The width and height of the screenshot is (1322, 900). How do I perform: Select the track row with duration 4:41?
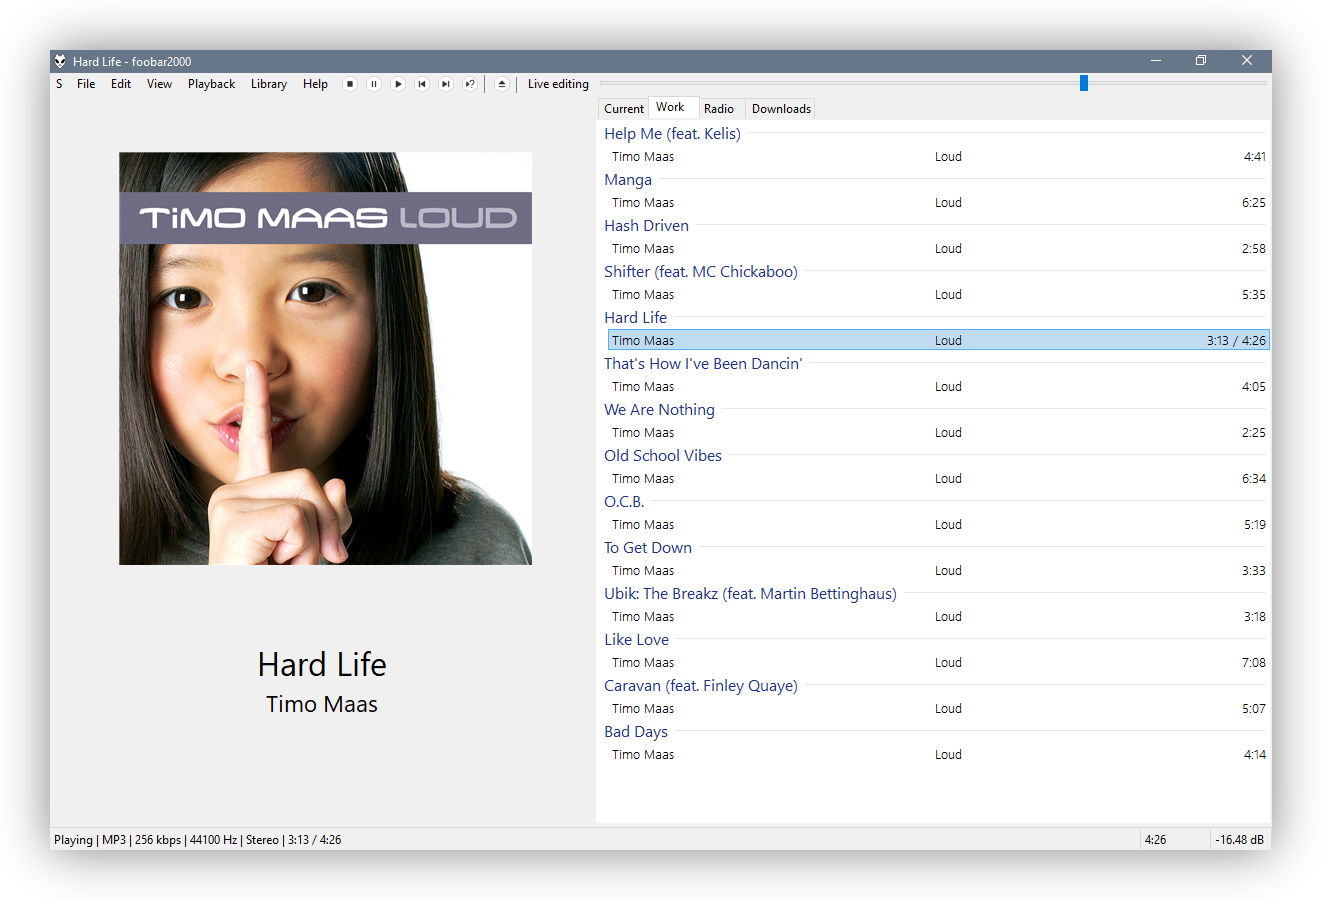[x=938, y=156]
